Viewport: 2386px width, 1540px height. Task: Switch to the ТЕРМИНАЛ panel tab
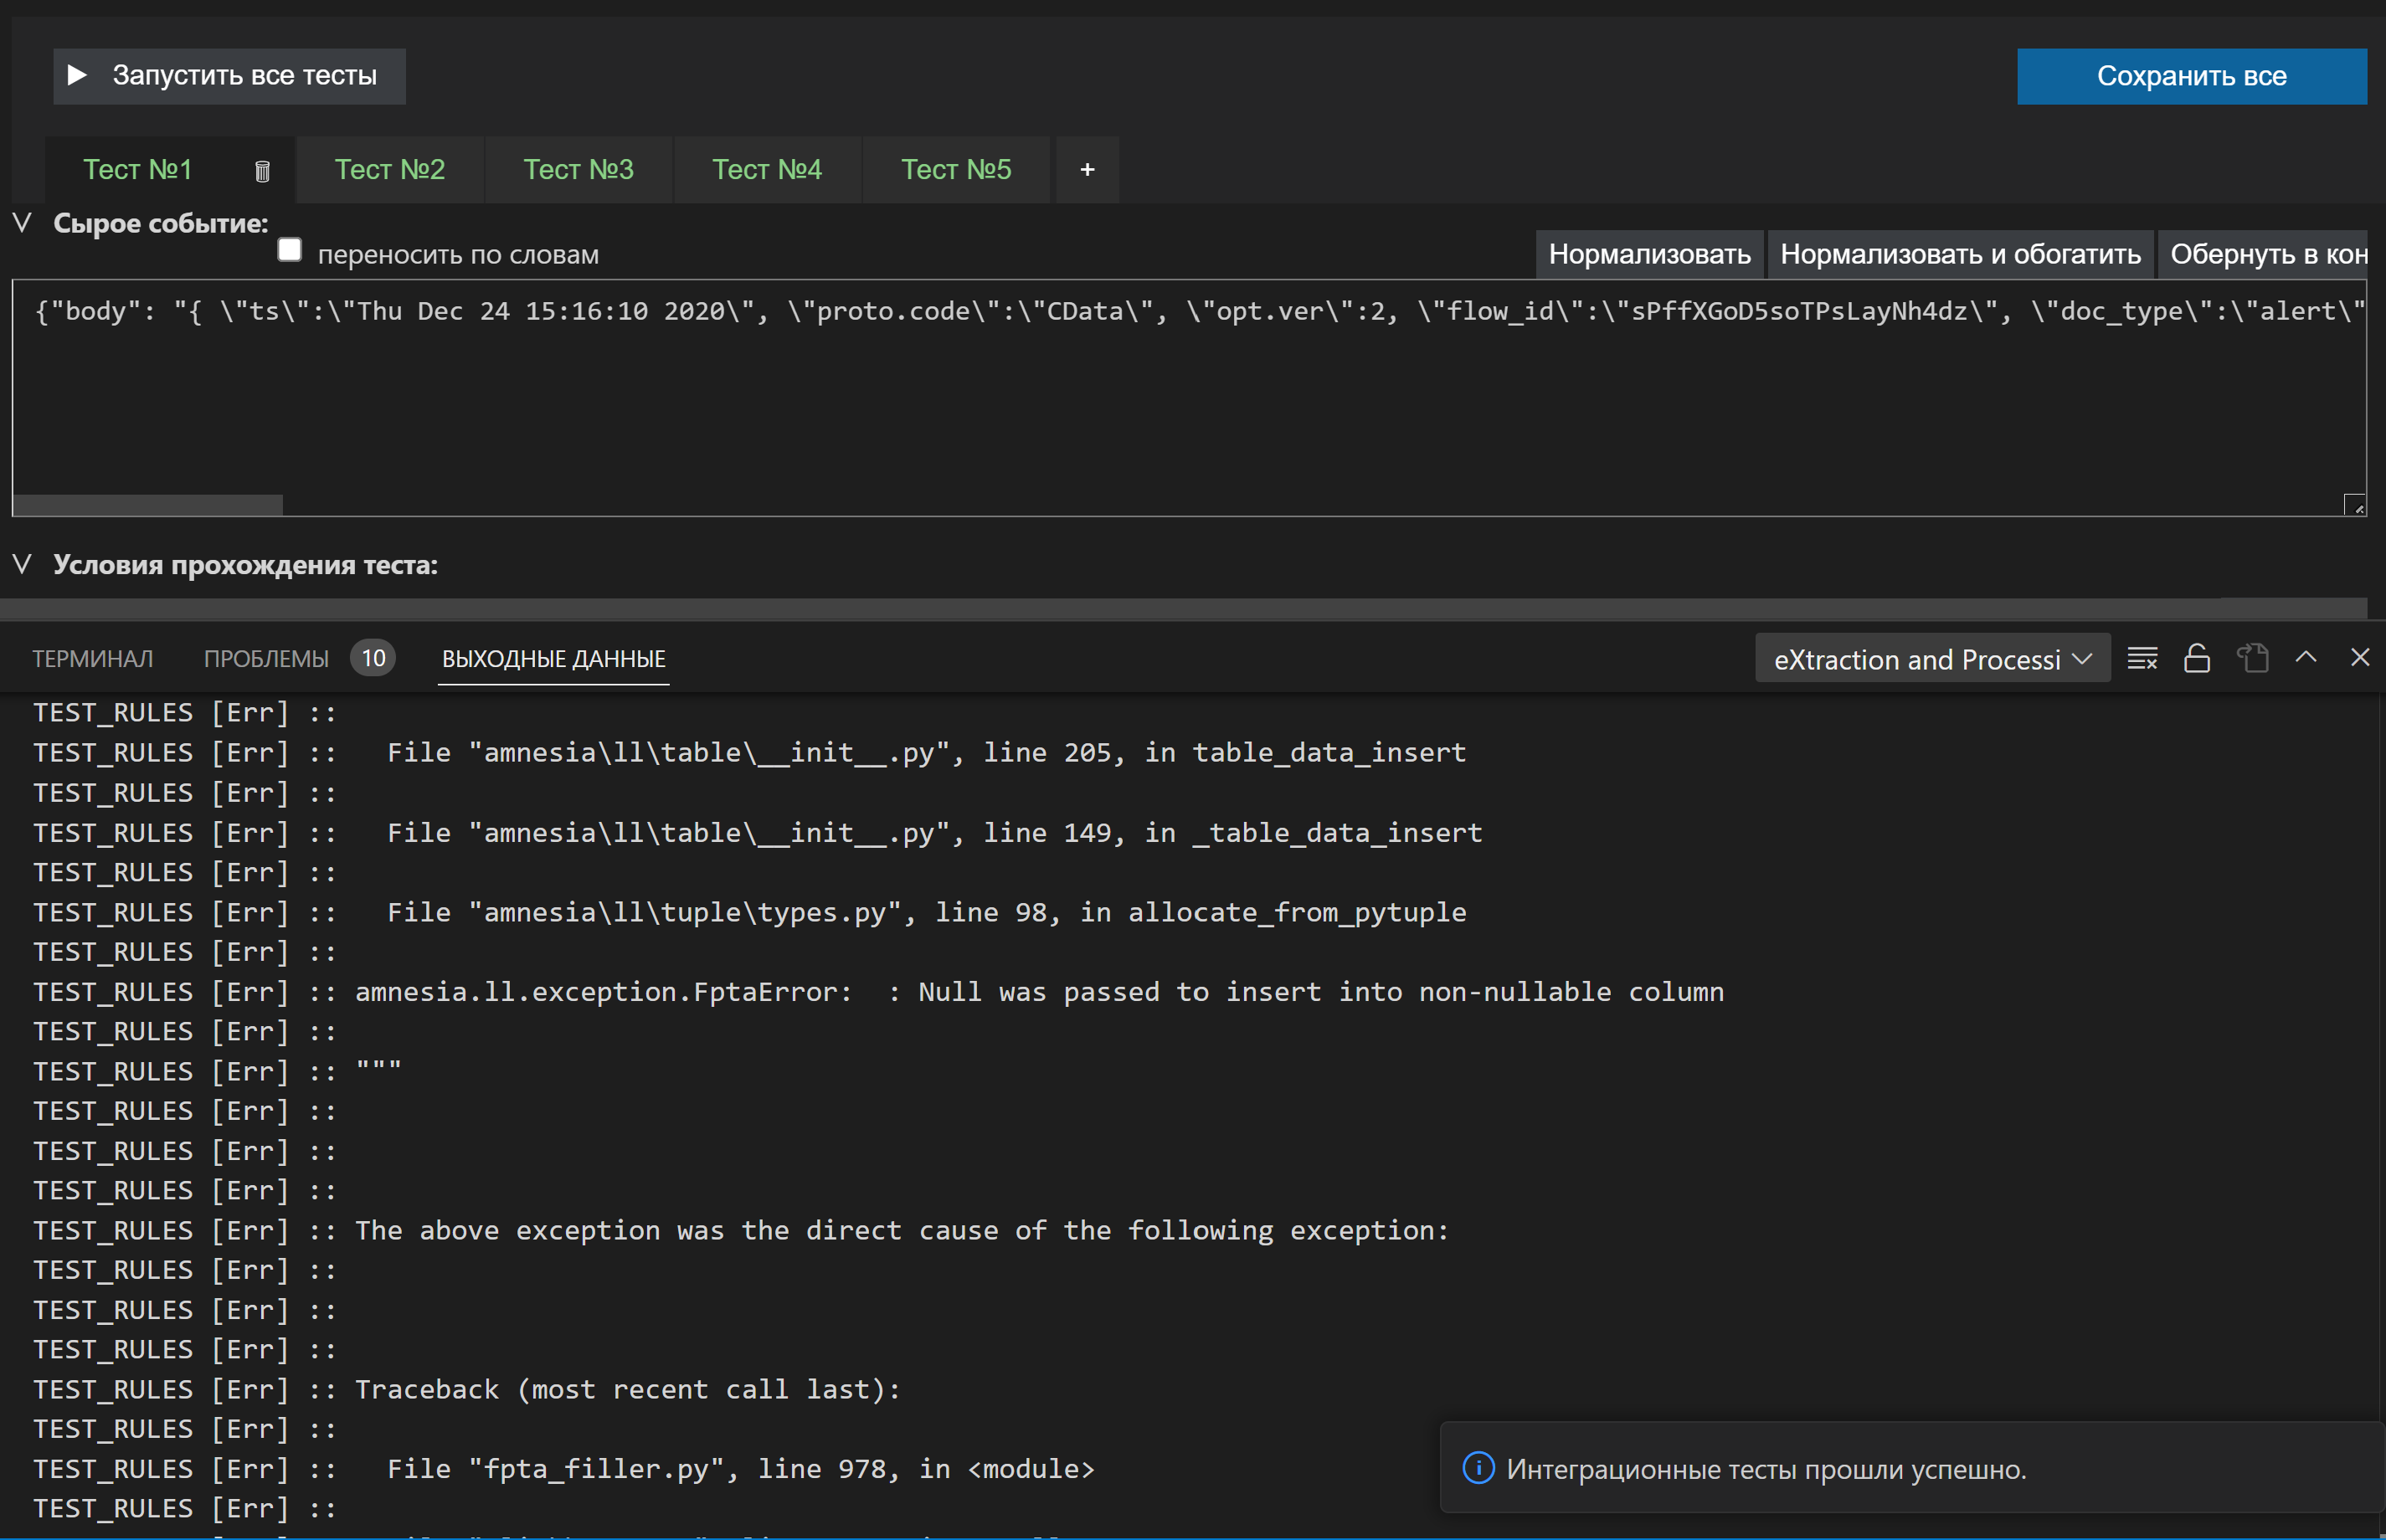[x=92, y=659]
